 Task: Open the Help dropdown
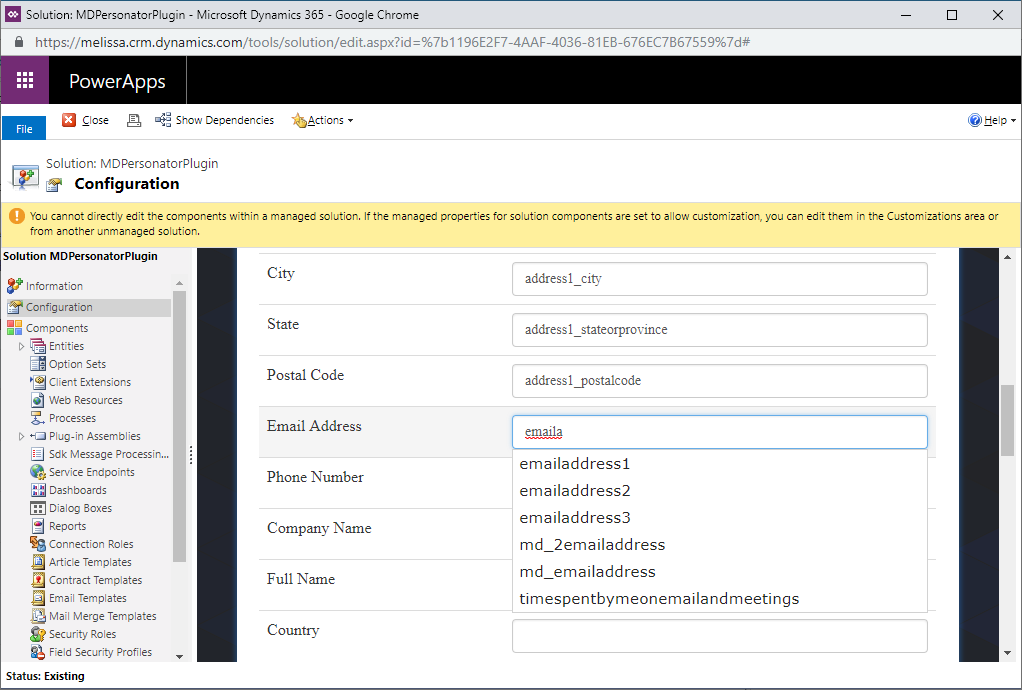(x=992, y=120)
